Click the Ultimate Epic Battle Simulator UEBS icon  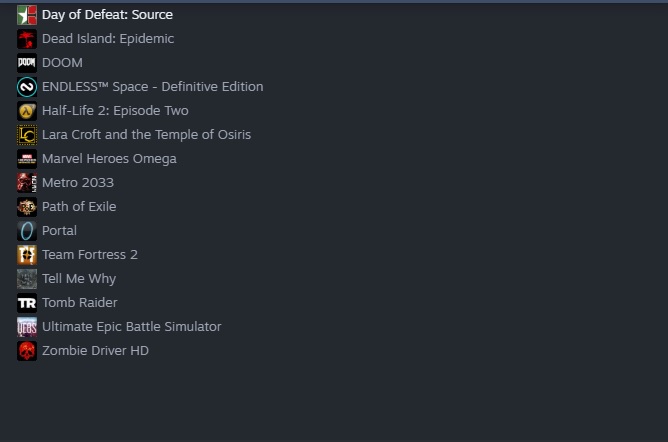(27, 327)
